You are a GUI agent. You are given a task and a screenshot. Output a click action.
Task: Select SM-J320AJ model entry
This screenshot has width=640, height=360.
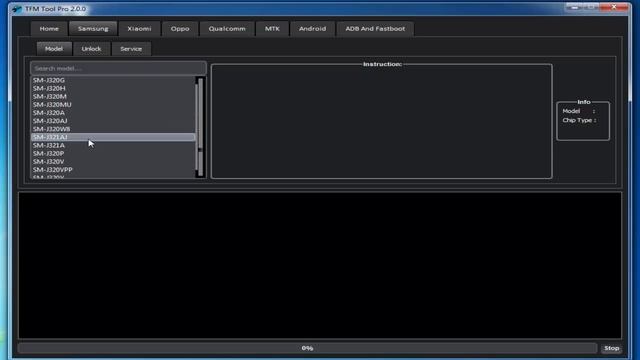(113, 121)
